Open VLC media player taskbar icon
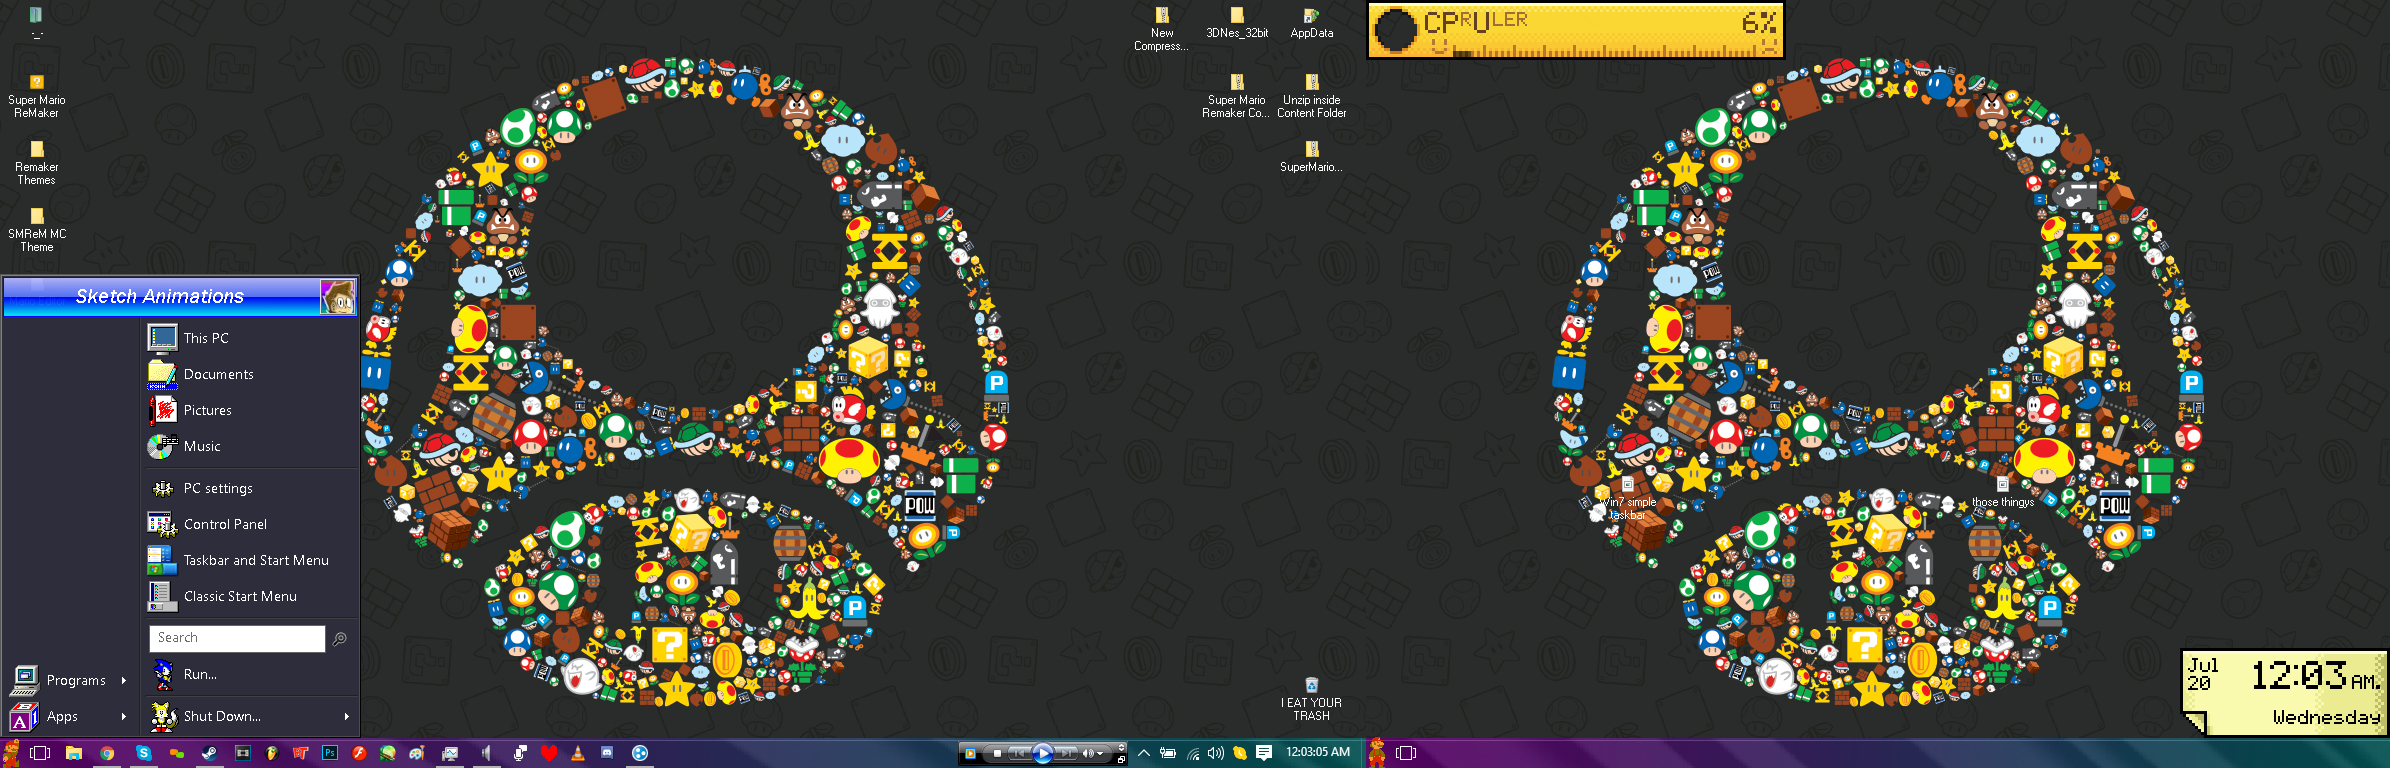2390x768 pixels. coord(577,753)
